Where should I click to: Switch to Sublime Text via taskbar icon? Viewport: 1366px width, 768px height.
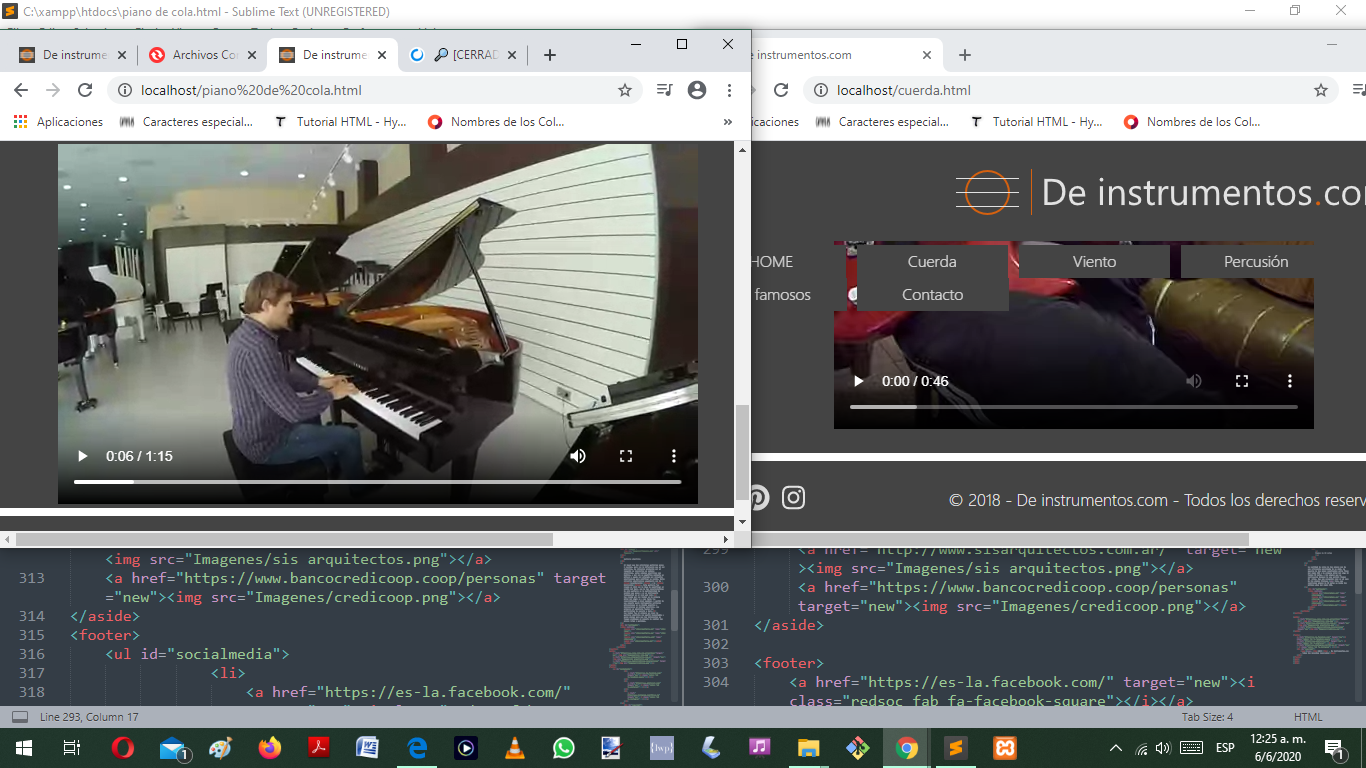coord(955,748)
